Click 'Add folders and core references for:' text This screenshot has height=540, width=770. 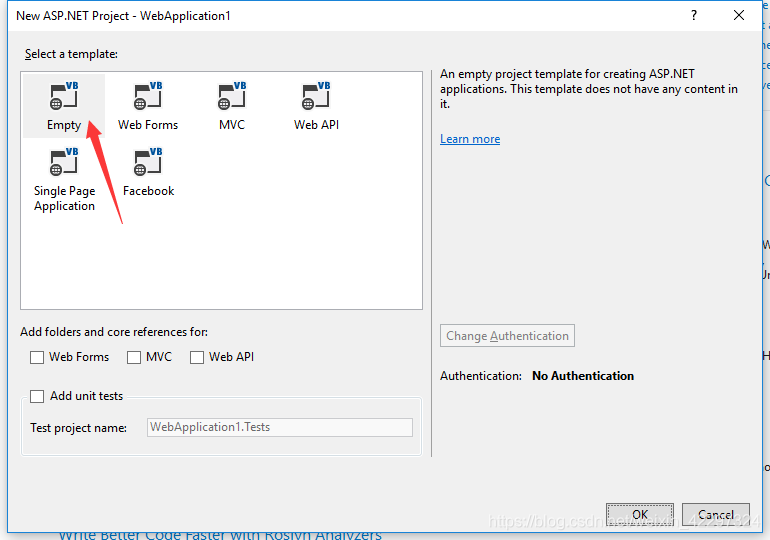pos(114,332)
